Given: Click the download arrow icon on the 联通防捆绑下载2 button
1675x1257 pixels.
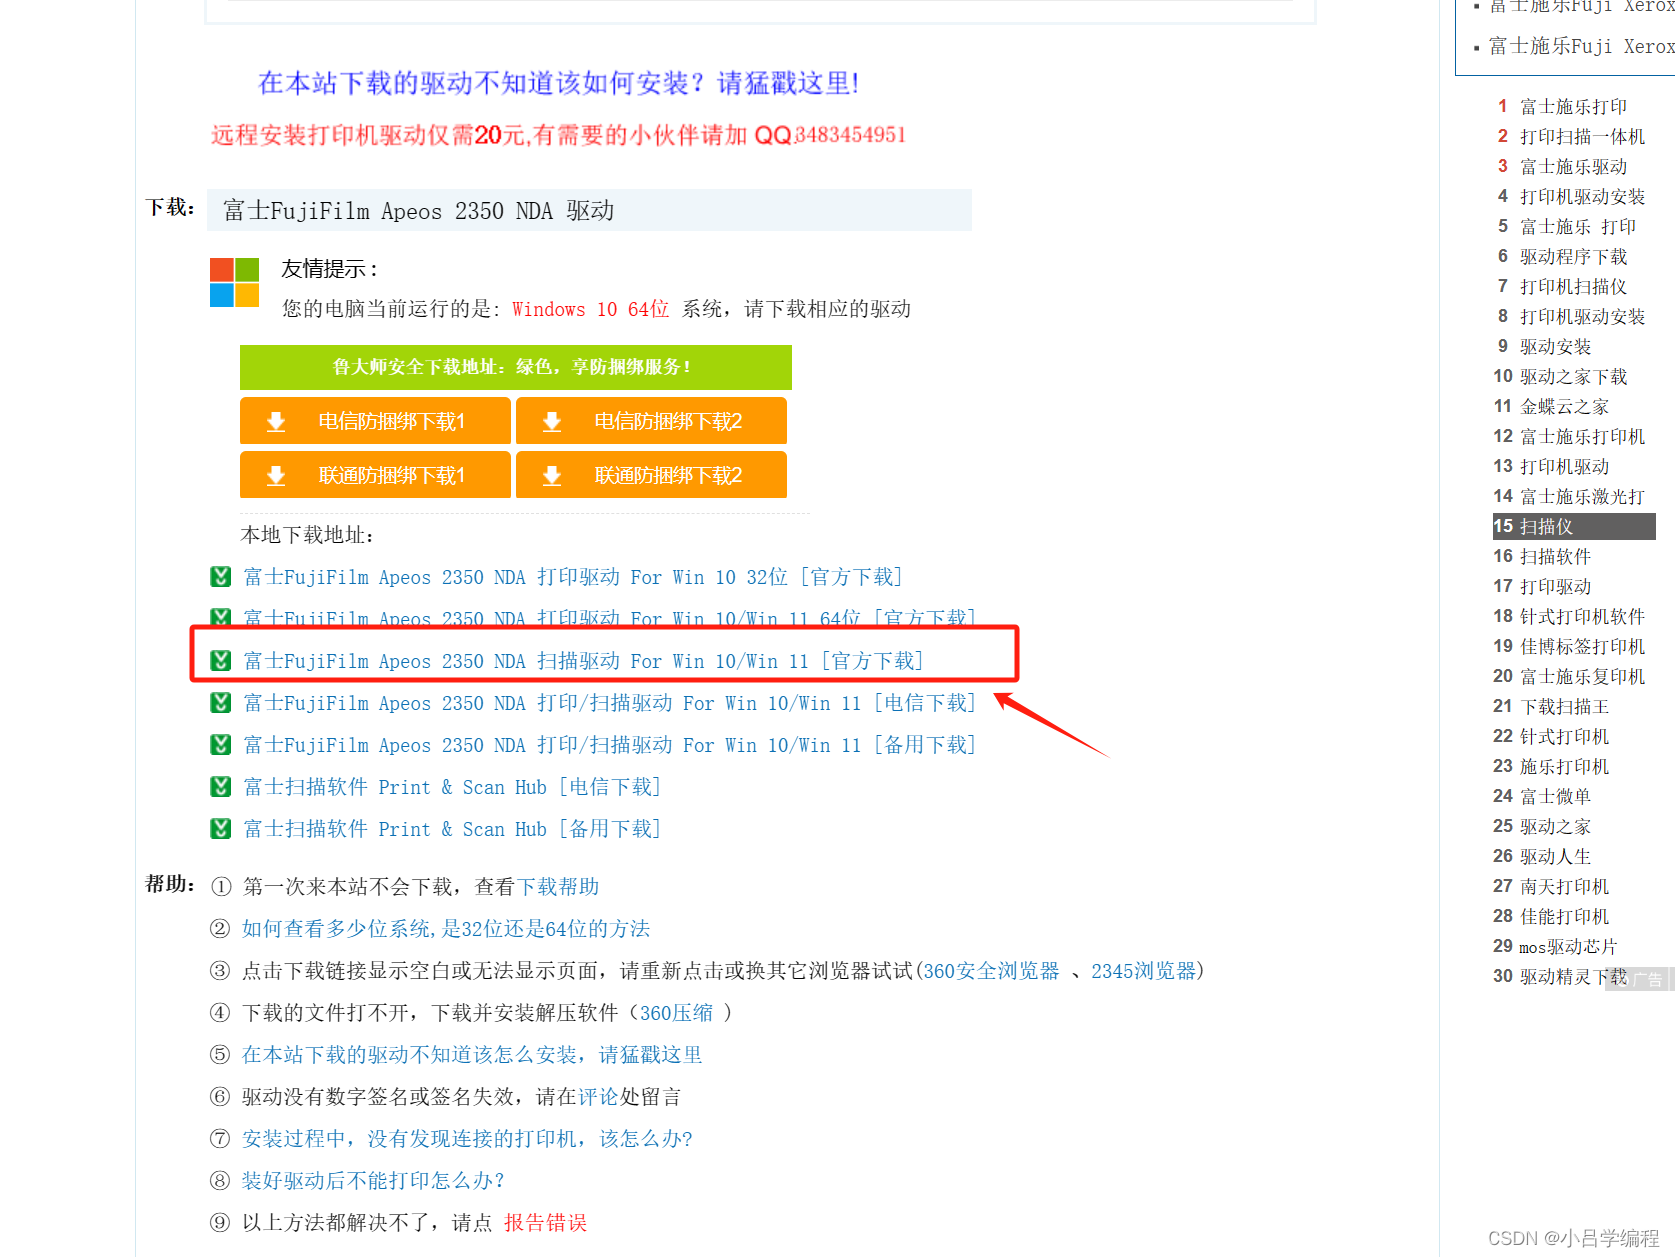Looking at the screenshot, I should [552, 476].
